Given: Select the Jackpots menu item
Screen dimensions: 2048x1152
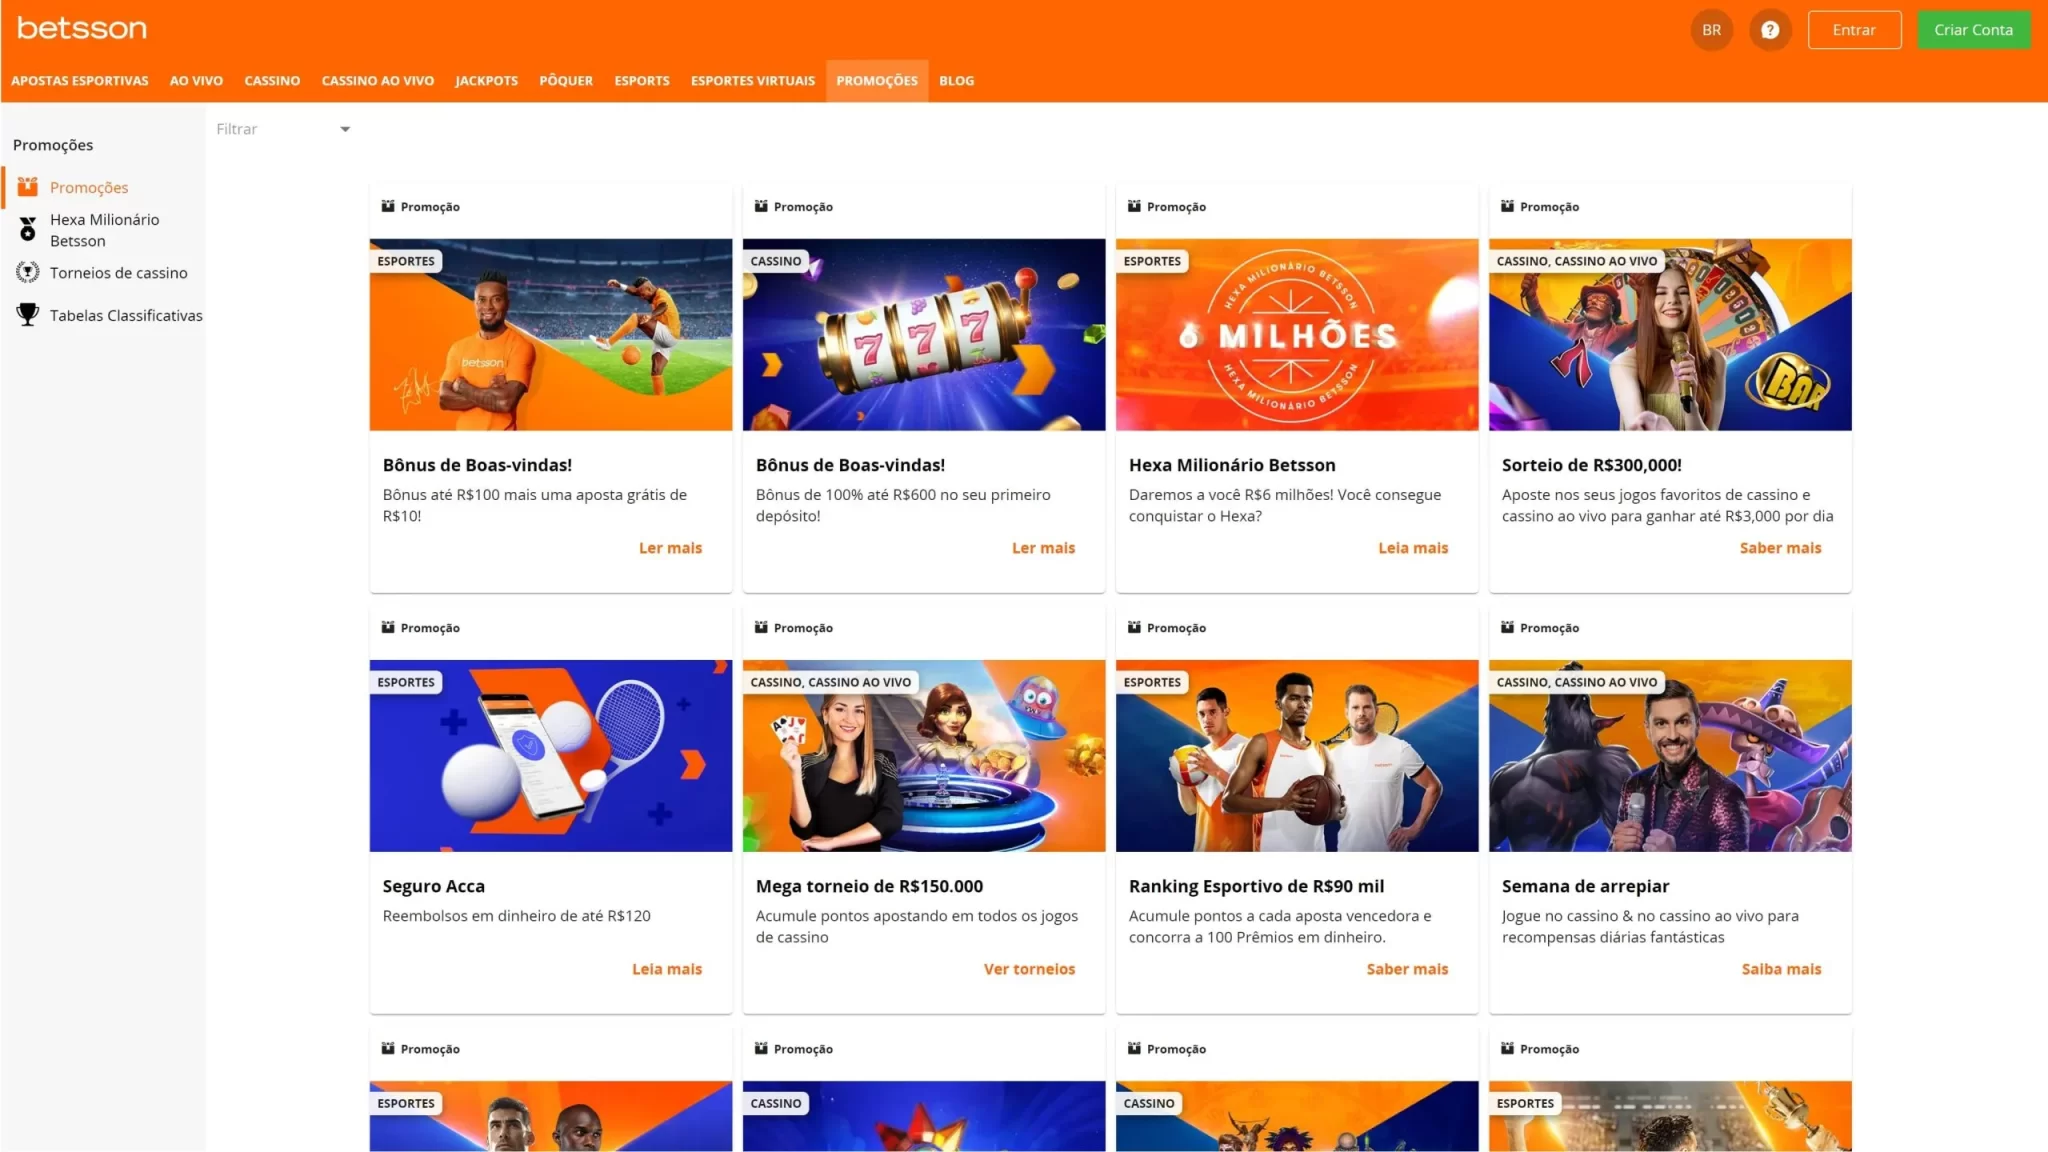Looking at the screenshot, I should click(x=487, y=81).
